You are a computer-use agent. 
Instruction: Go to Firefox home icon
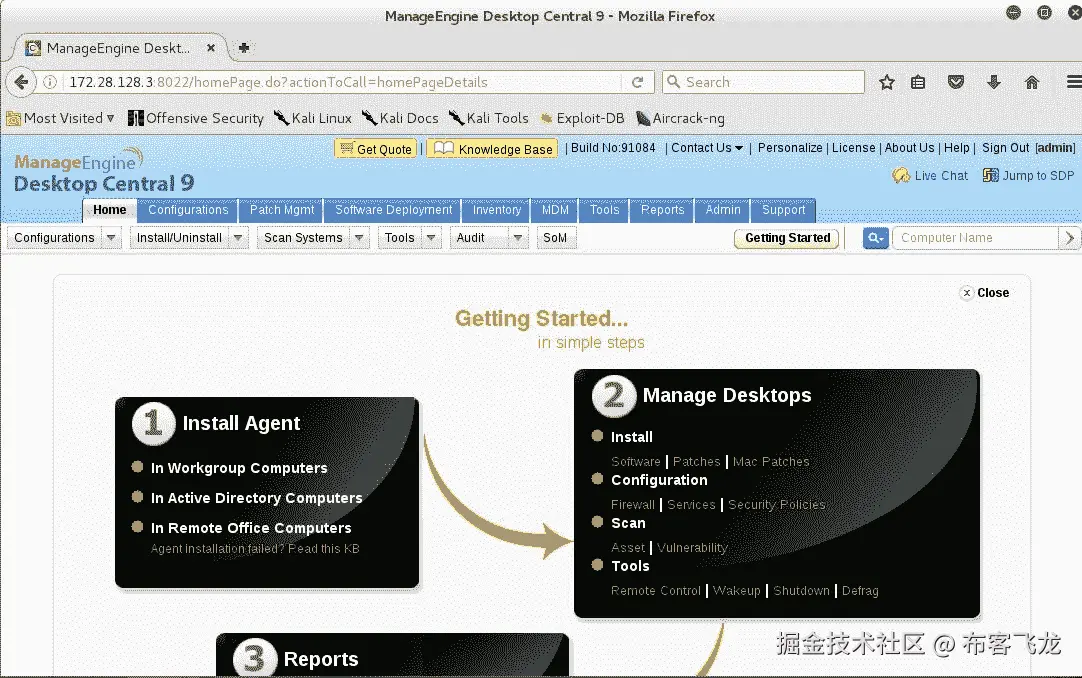click(1032, 83)
